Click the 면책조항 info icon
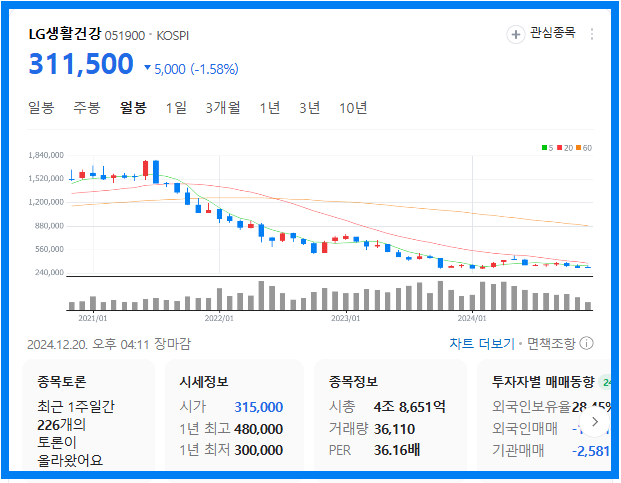621x483 pixels. click(x=587, y=343)
